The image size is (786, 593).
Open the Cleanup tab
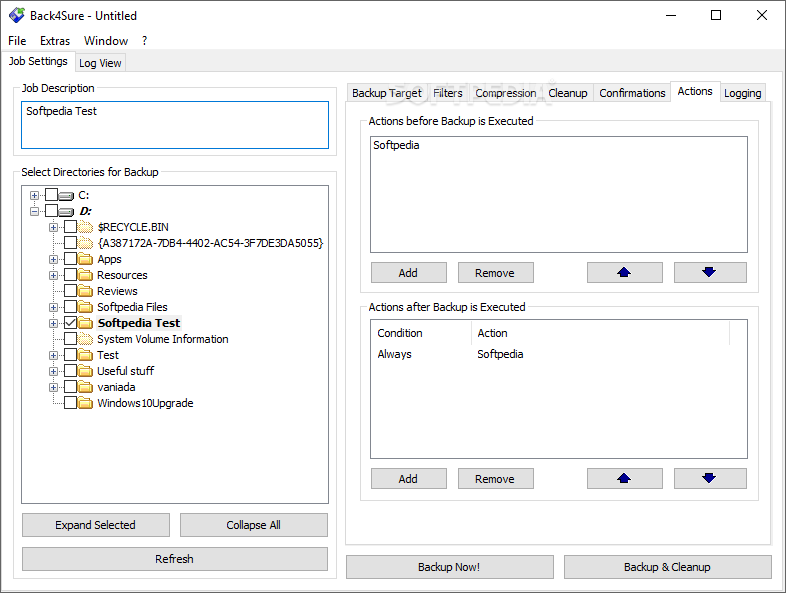(x=567, y=93)
